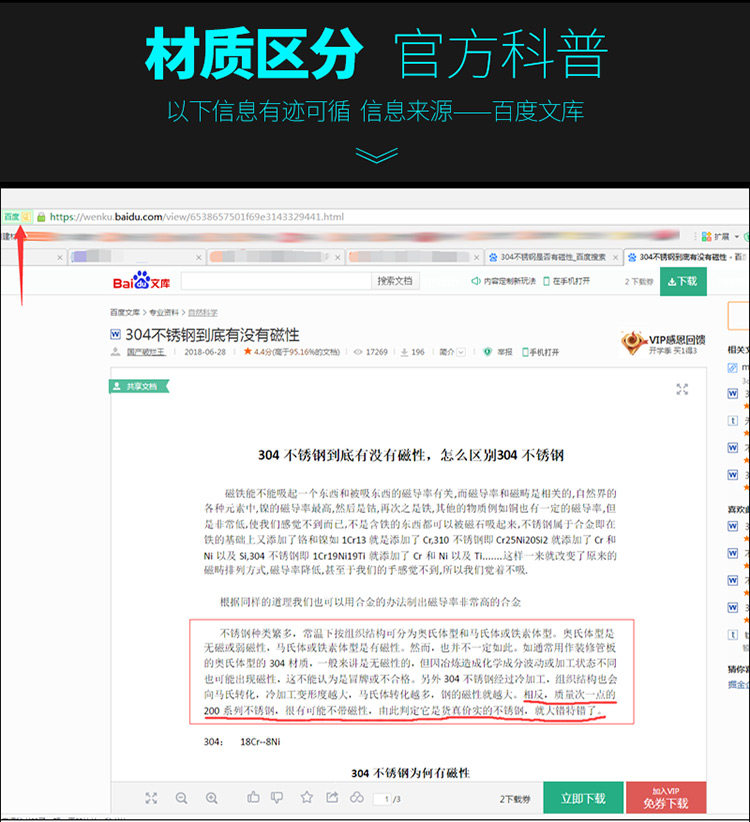This screenshot has height=822, width=750.
Task: Expand the 简介 dropdown arrow
Action: 461,352
